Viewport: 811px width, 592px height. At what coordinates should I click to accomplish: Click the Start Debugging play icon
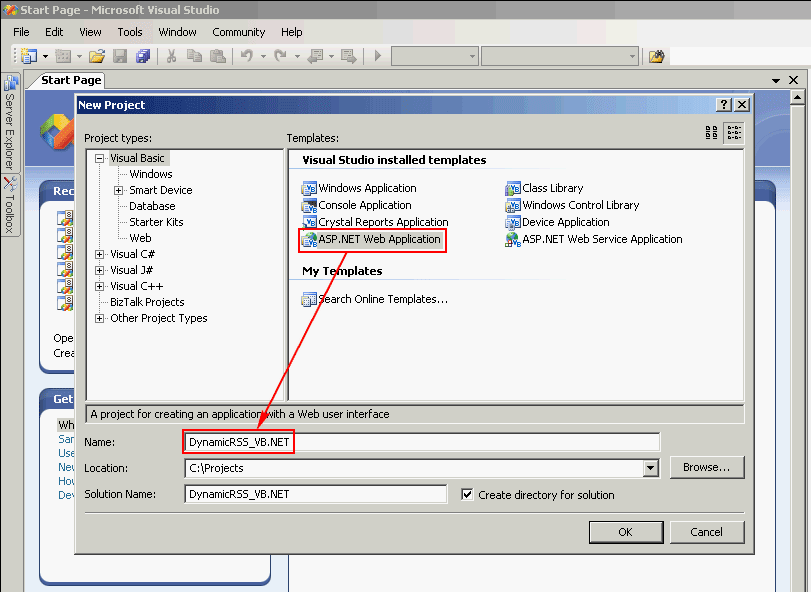[378, 56]
